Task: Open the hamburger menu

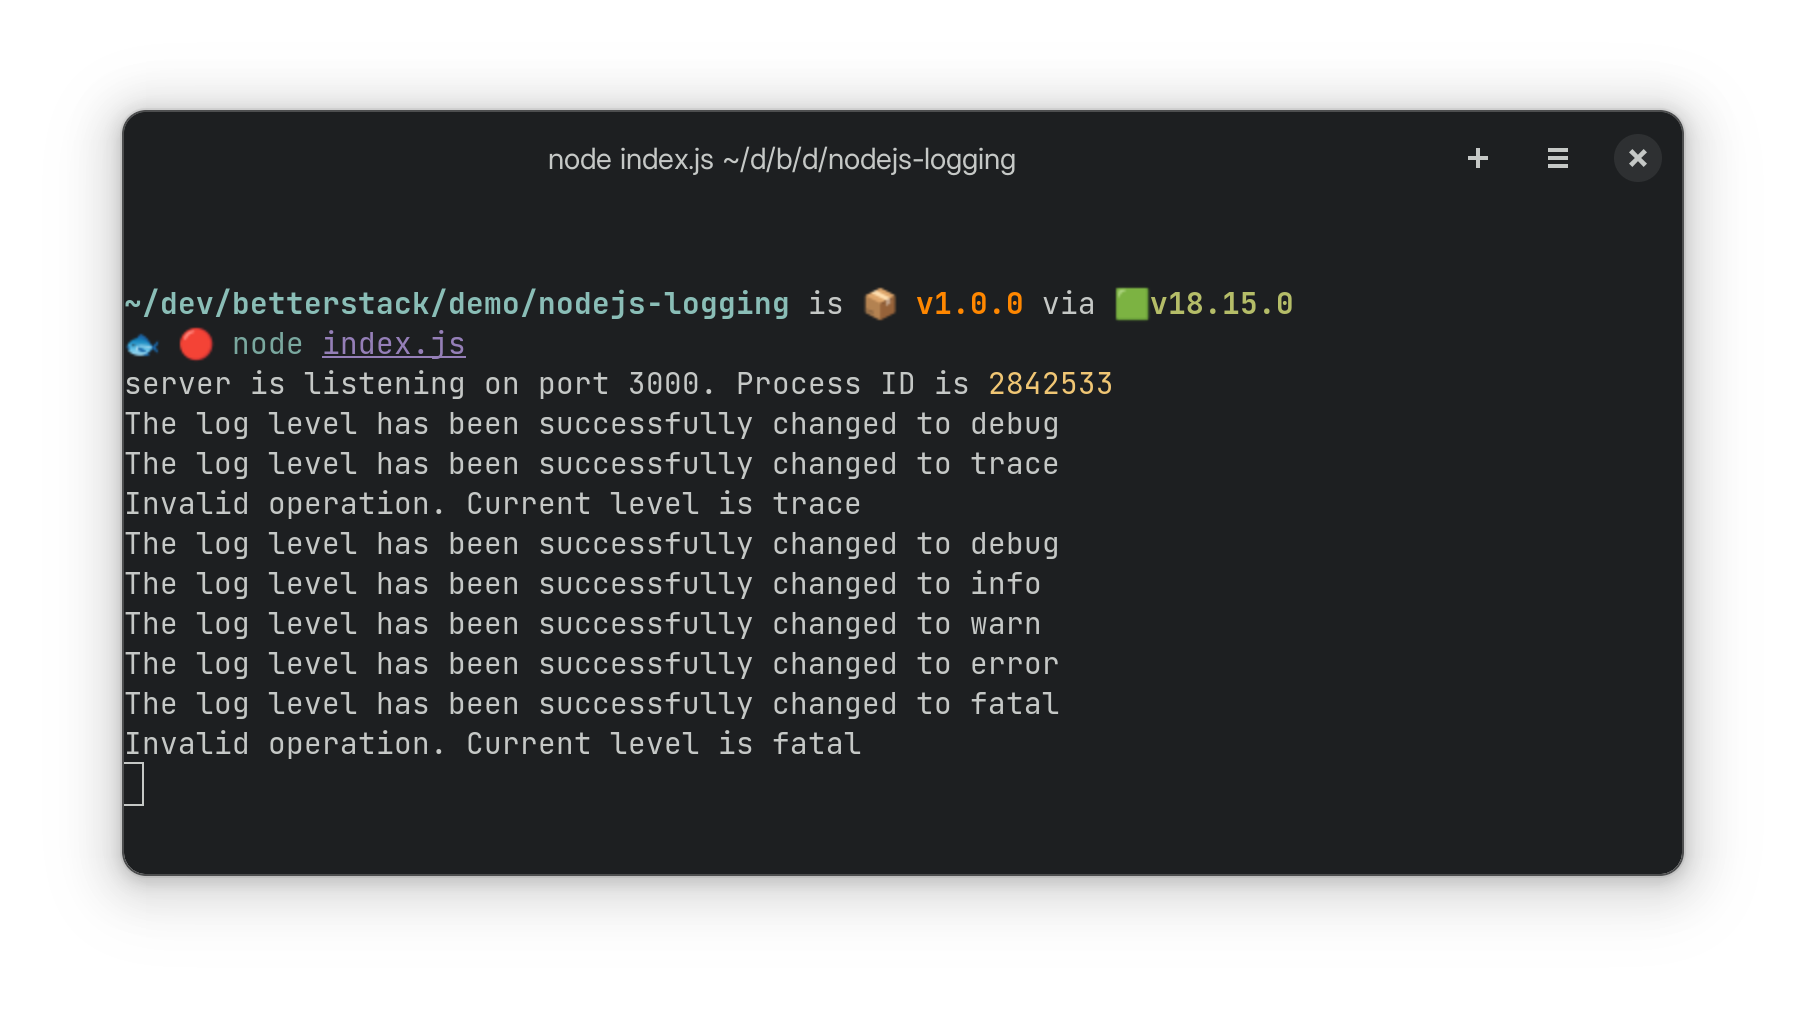Action: click(x=1557, y=158)
